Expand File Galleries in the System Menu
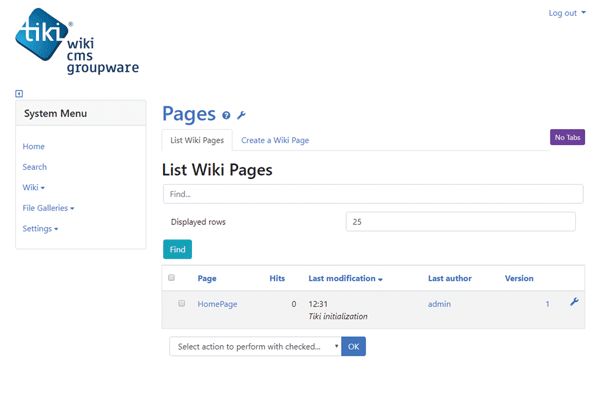The height and width of the screenshot is (400, 600). (48, 208)
